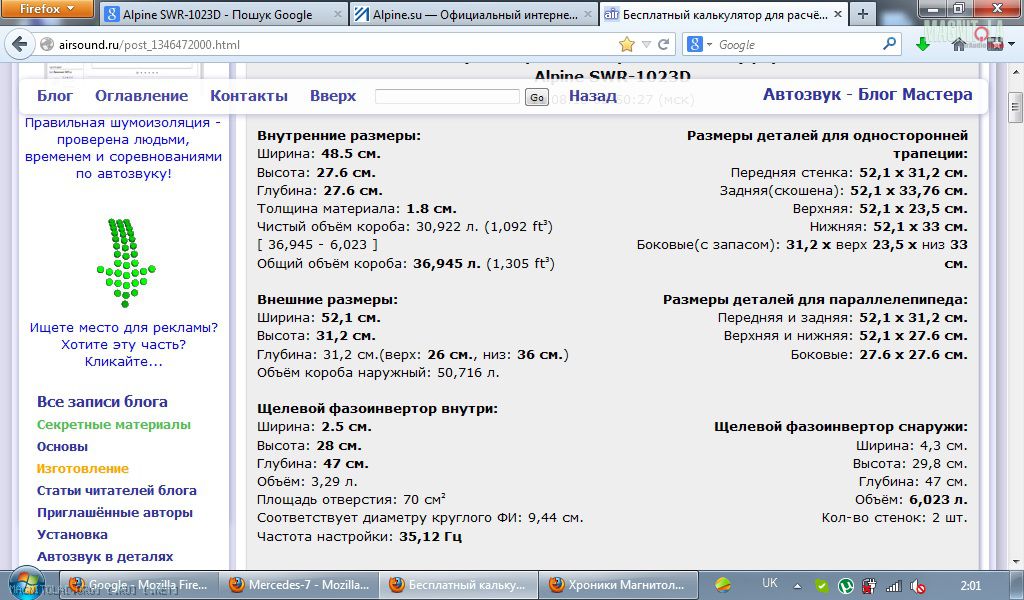The height and width of the screenshot is (600, 1024).
Task: Open downloads with the green arrow icon
Action: (923, 44)
